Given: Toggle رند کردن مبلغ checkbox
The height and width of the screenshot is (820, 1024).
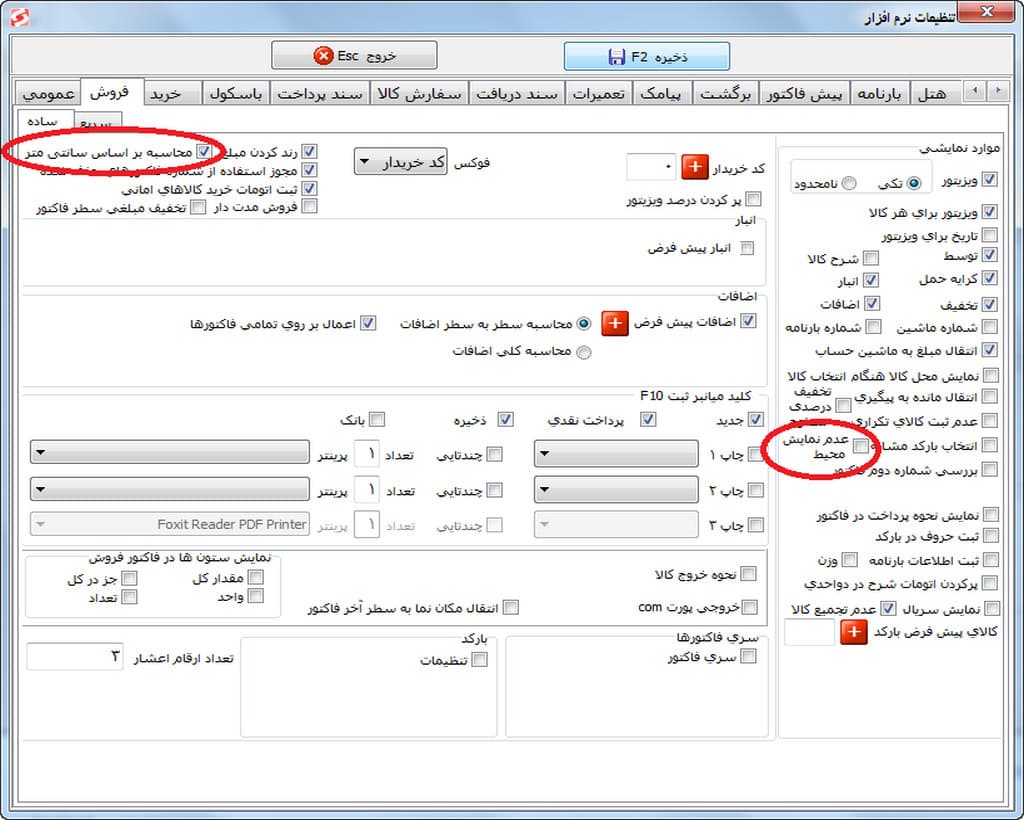Looking at the screenshot, I should (x=310, y=151).
